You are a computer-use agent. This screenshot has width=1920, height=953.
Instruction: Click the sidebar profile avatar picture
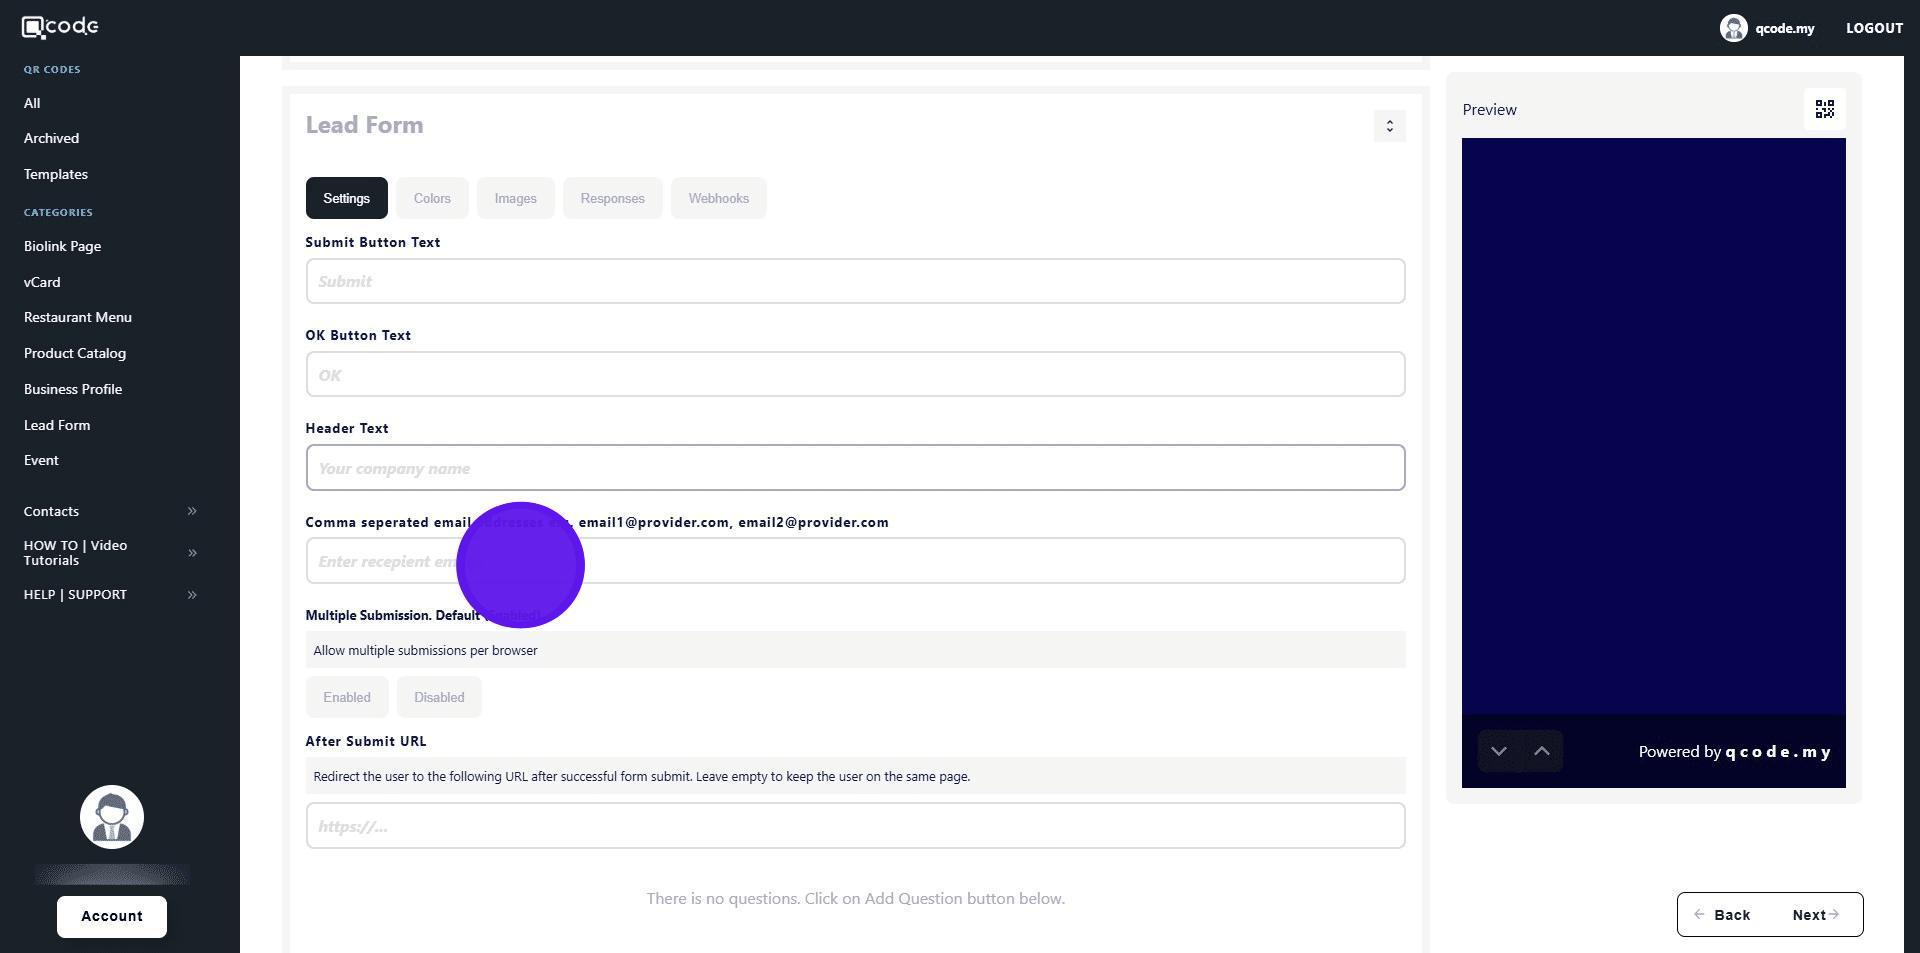tap(112, 817)
